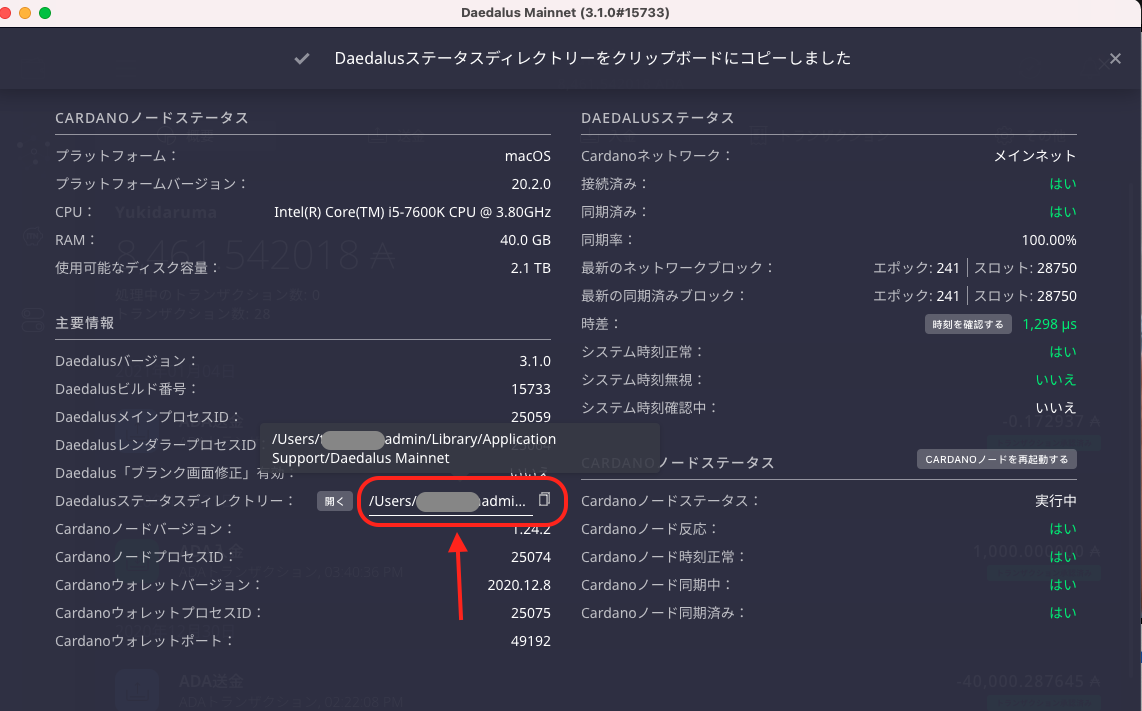The width and height of the screenshot is (1142, 711).
Task: Click the wallet process ID 25075
Action: (x=531, y=613)
